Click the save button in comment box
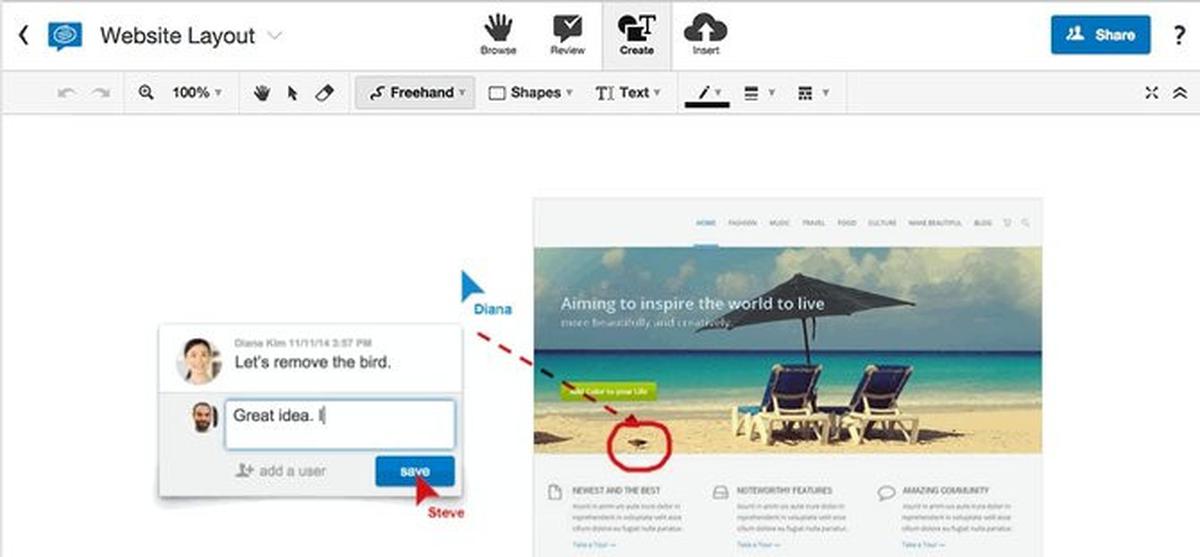 (x=415, y=471)
